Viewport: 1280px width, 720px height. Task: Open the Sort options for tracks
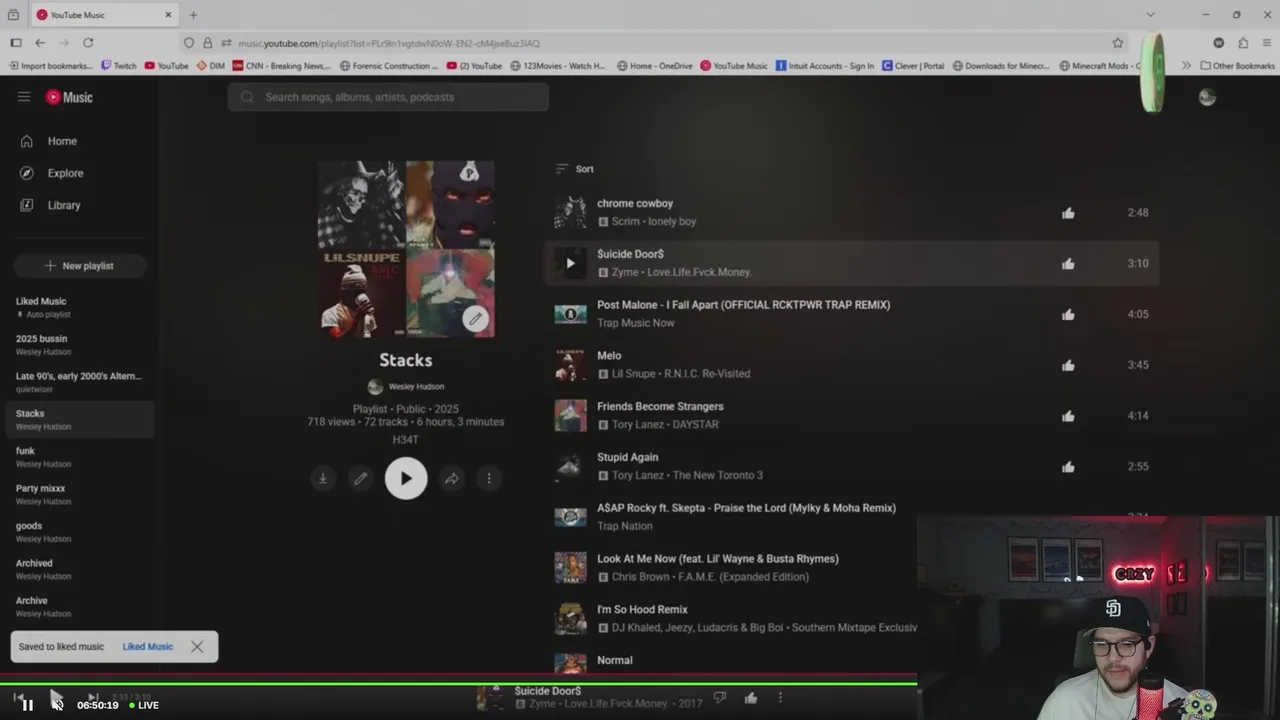tap(575, 169)
